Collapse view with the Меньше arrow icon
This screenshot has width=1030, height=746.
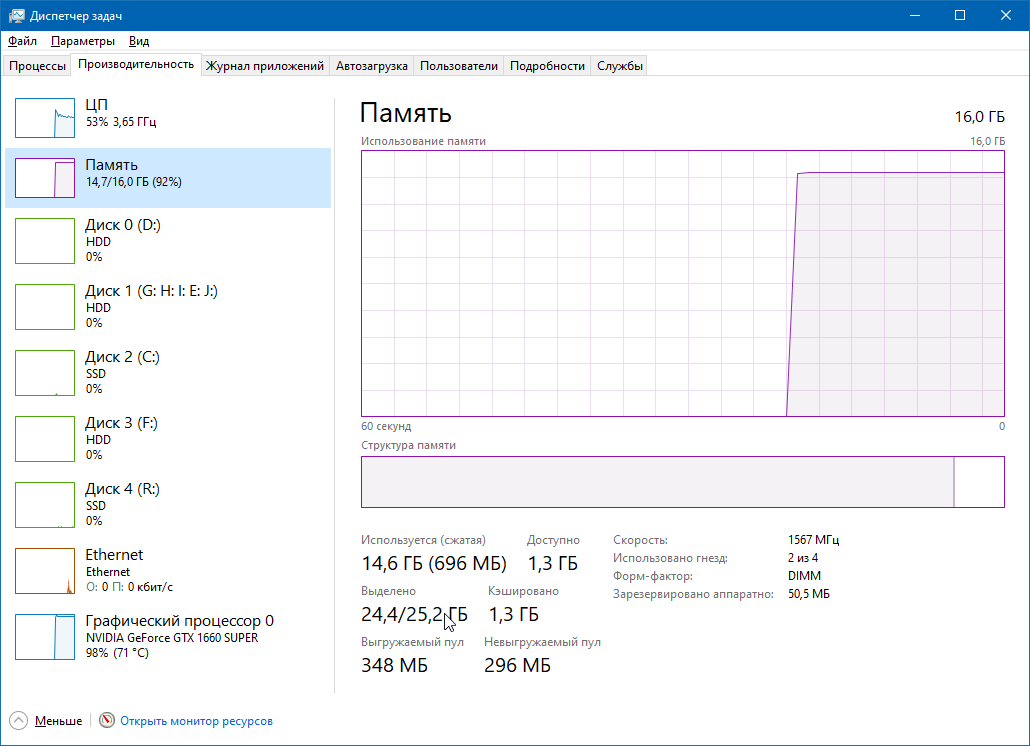coord(19,721)
